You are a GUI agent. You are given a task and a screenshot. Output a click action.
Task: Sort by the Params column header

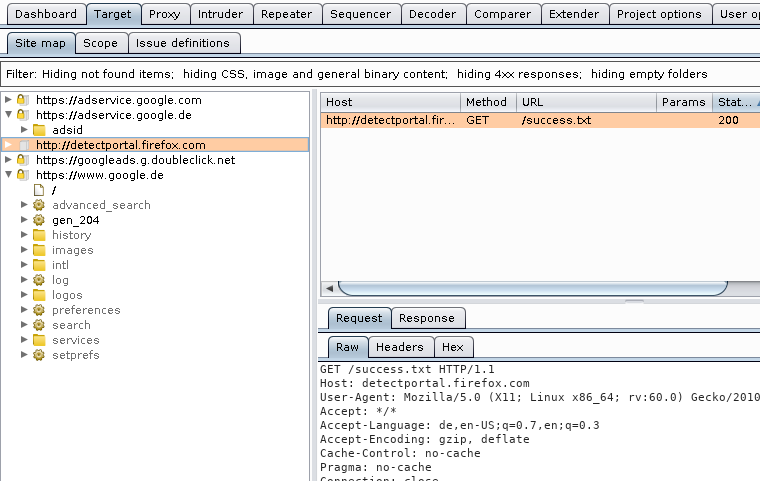pyautogui.click(x=684, y=102)
